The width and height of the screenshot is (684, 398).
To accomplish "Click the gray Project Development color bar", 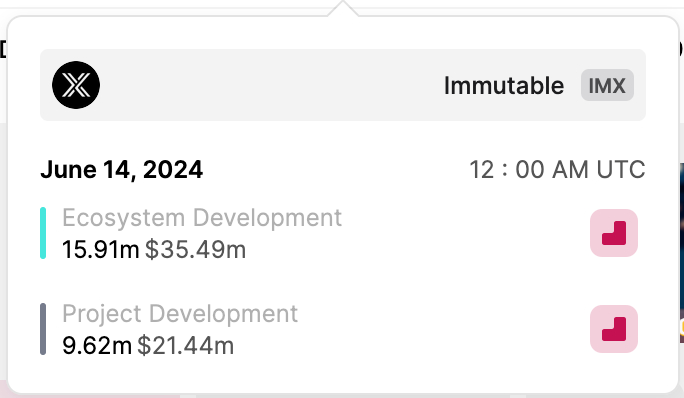I will (43, 329).
